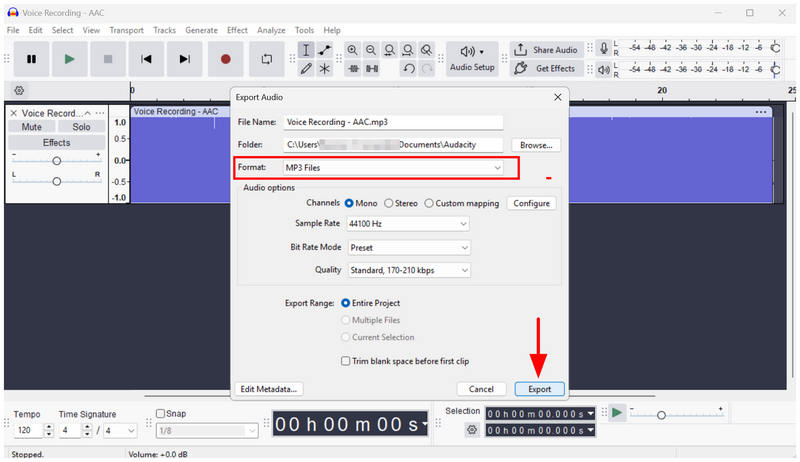The image size is (800, 462).
Task: Open the selection start time format arrow
Action: tap(591, 414)
